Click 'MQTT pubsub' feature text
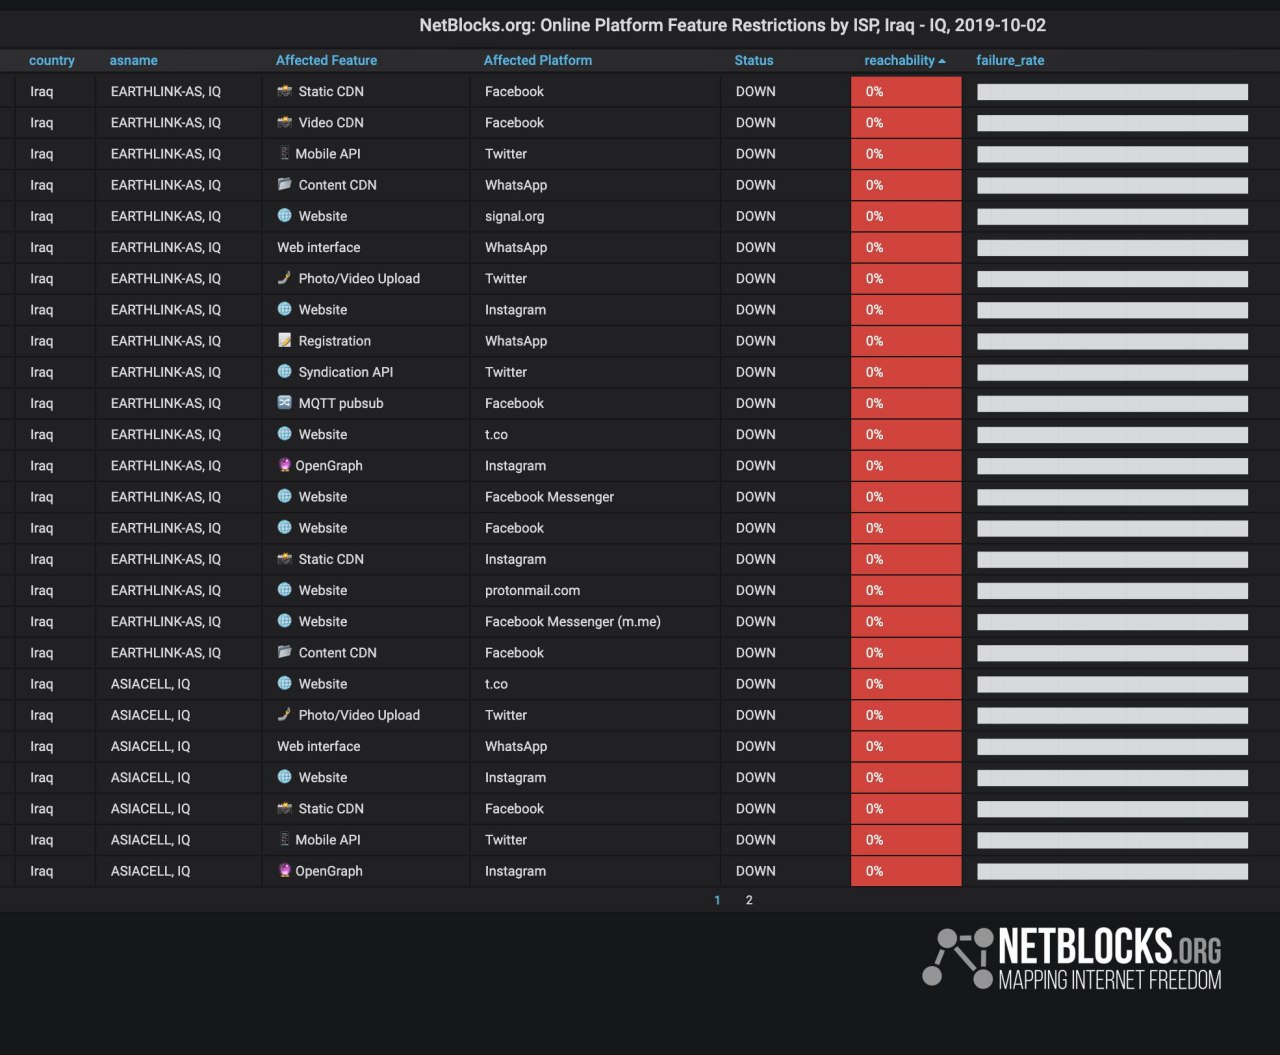This screenshot has width=1280, height=1055. tap(341, 403)
